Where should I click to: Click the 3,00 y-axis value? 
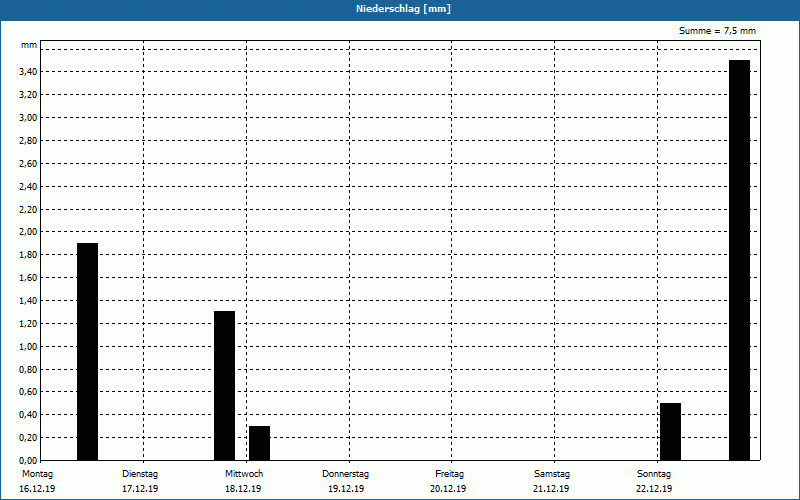click(28, 118)
